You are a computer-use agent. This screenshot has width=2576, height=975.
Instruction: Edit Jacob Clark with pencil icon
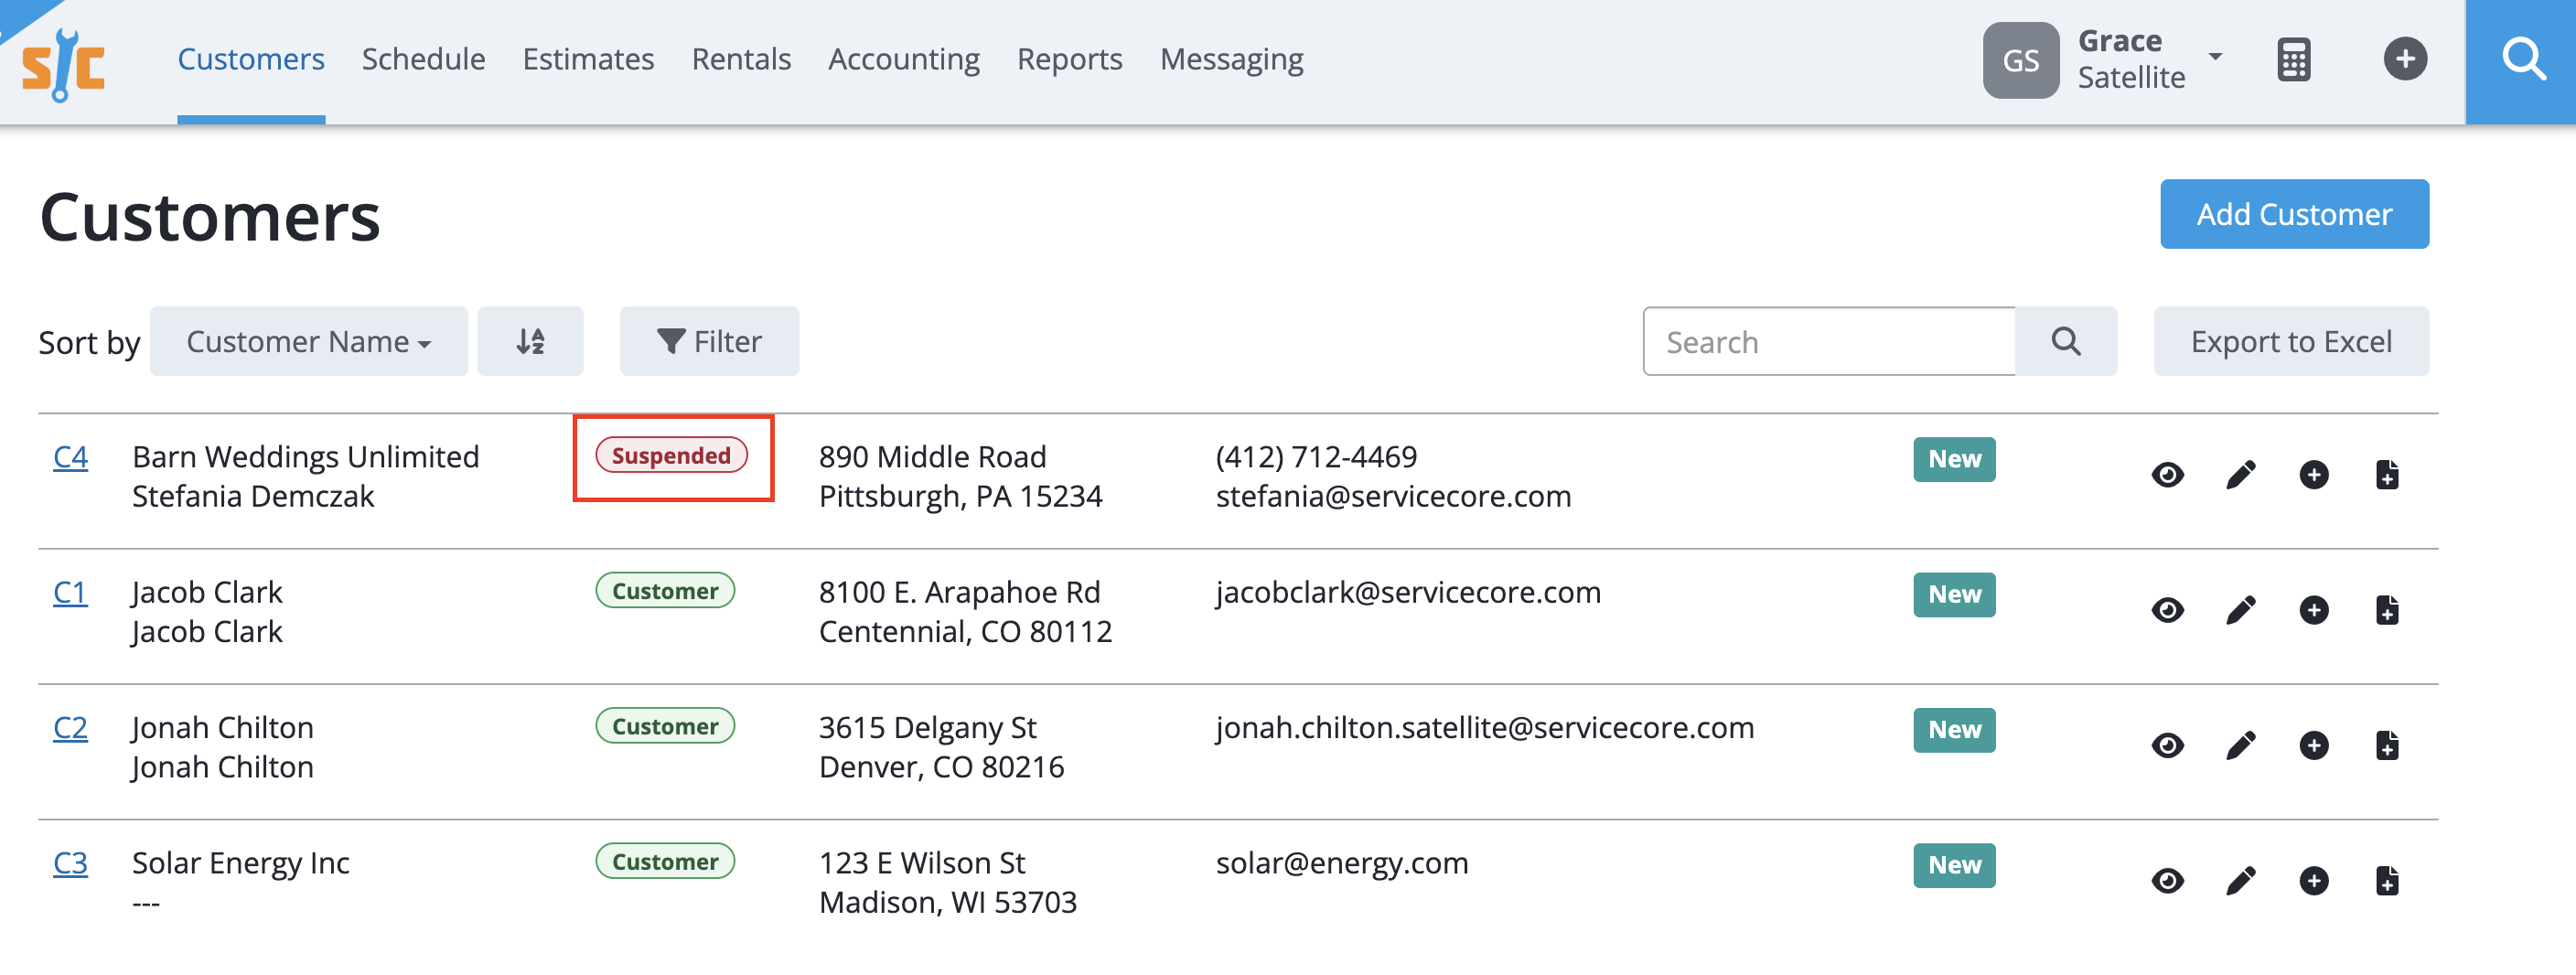coord(2240,609)
